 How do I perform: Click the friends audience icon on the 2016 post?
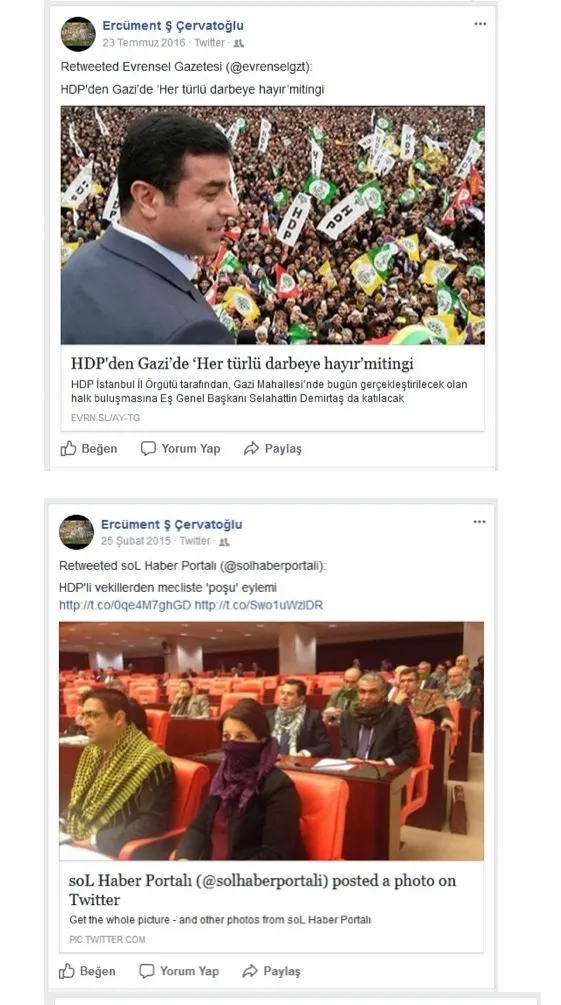[239, 44]
